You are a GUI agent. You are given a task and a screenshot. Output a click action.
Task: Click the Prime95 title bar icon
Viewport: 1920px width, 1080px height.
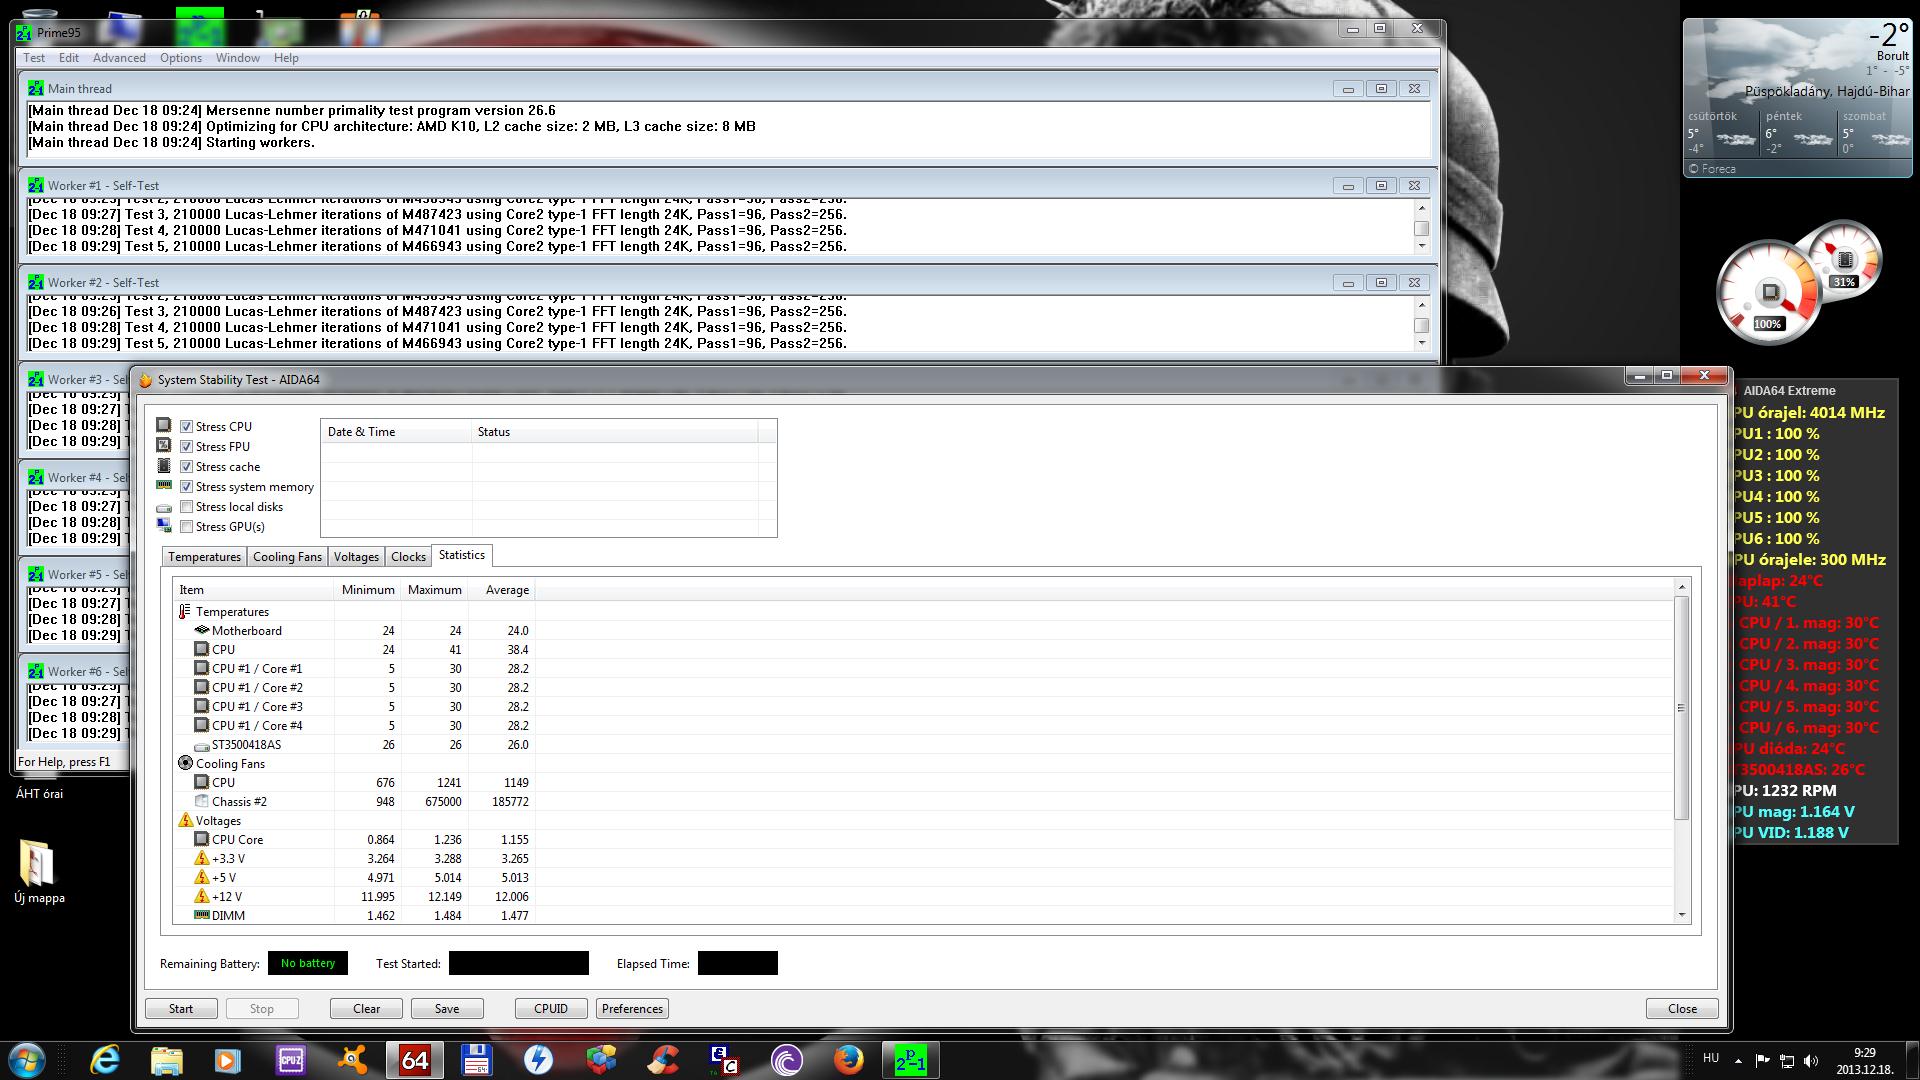pos(24,33)
